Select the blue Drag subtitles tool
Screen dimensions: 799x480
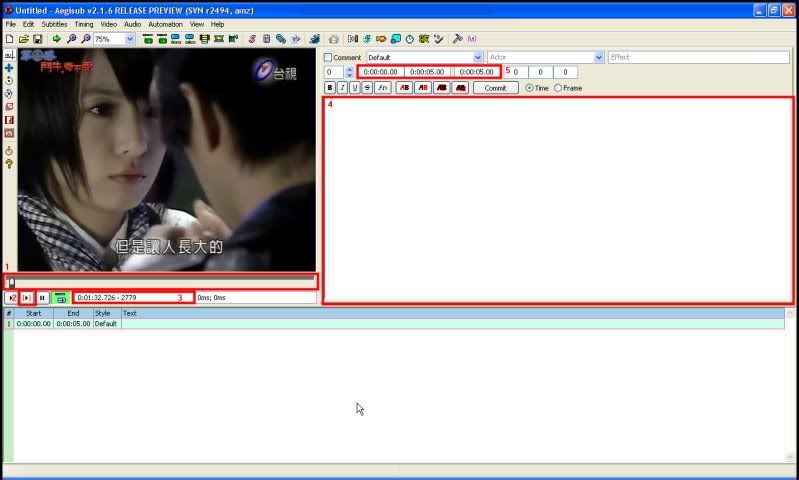9,68
